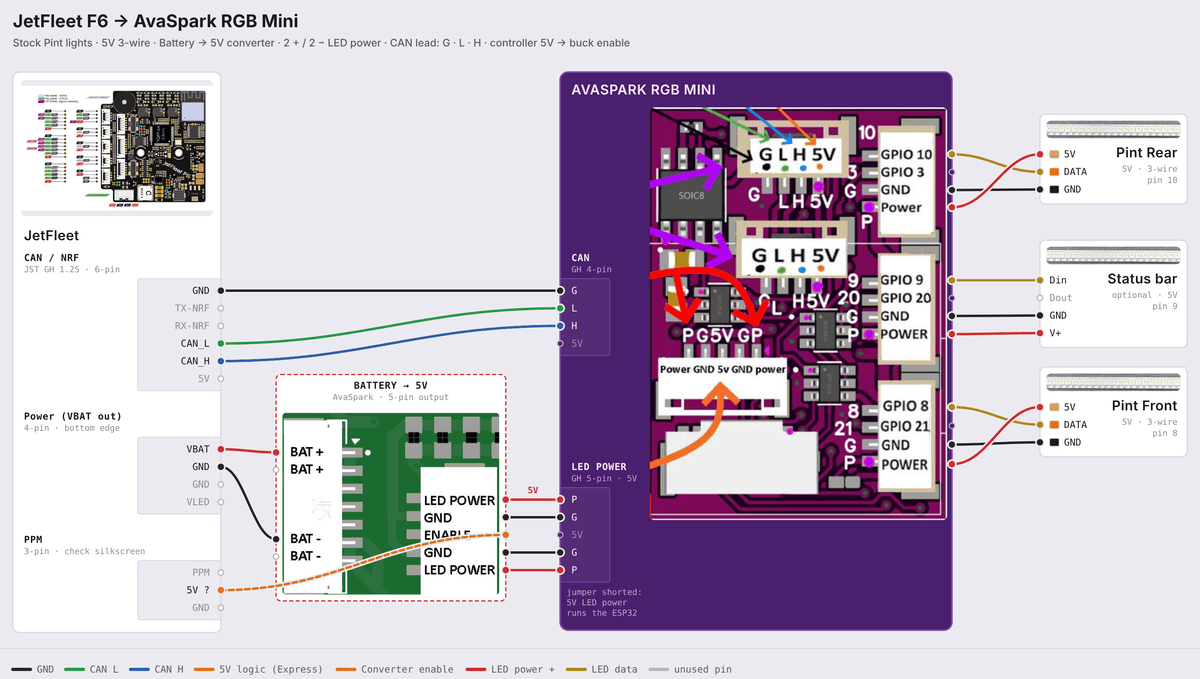Click the Pint Rear card title

tap(1146, 153)
